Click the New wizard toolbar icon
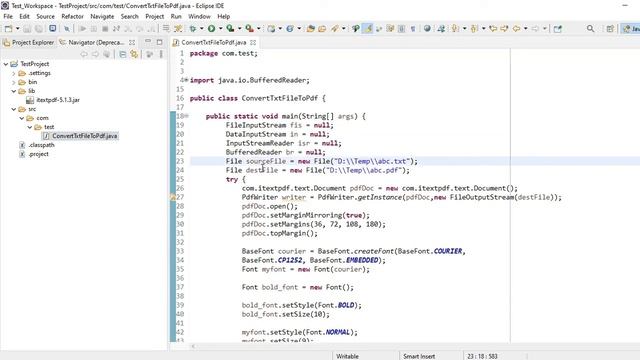This screenshot has width=640, height=360. click(8, 29)
